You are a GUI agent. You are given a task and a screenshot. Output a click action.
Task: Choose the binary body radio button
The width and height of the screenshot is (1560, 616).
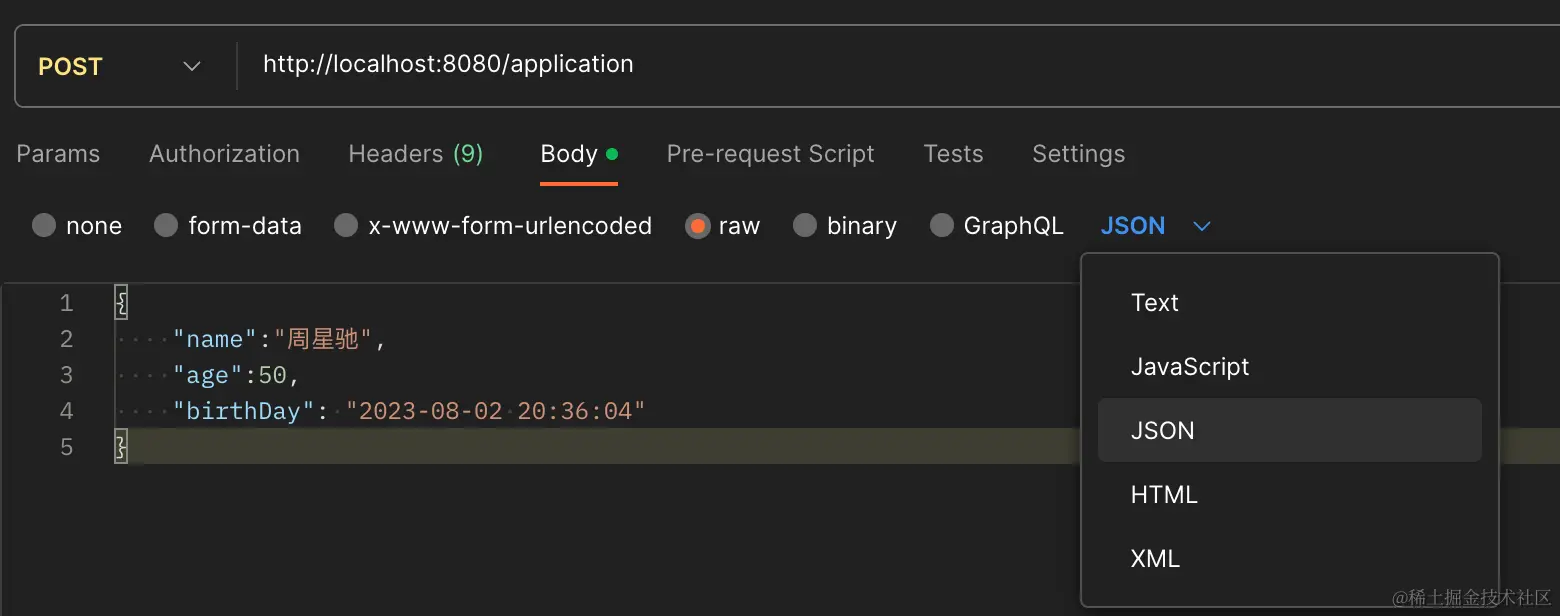tap(805, 226)
